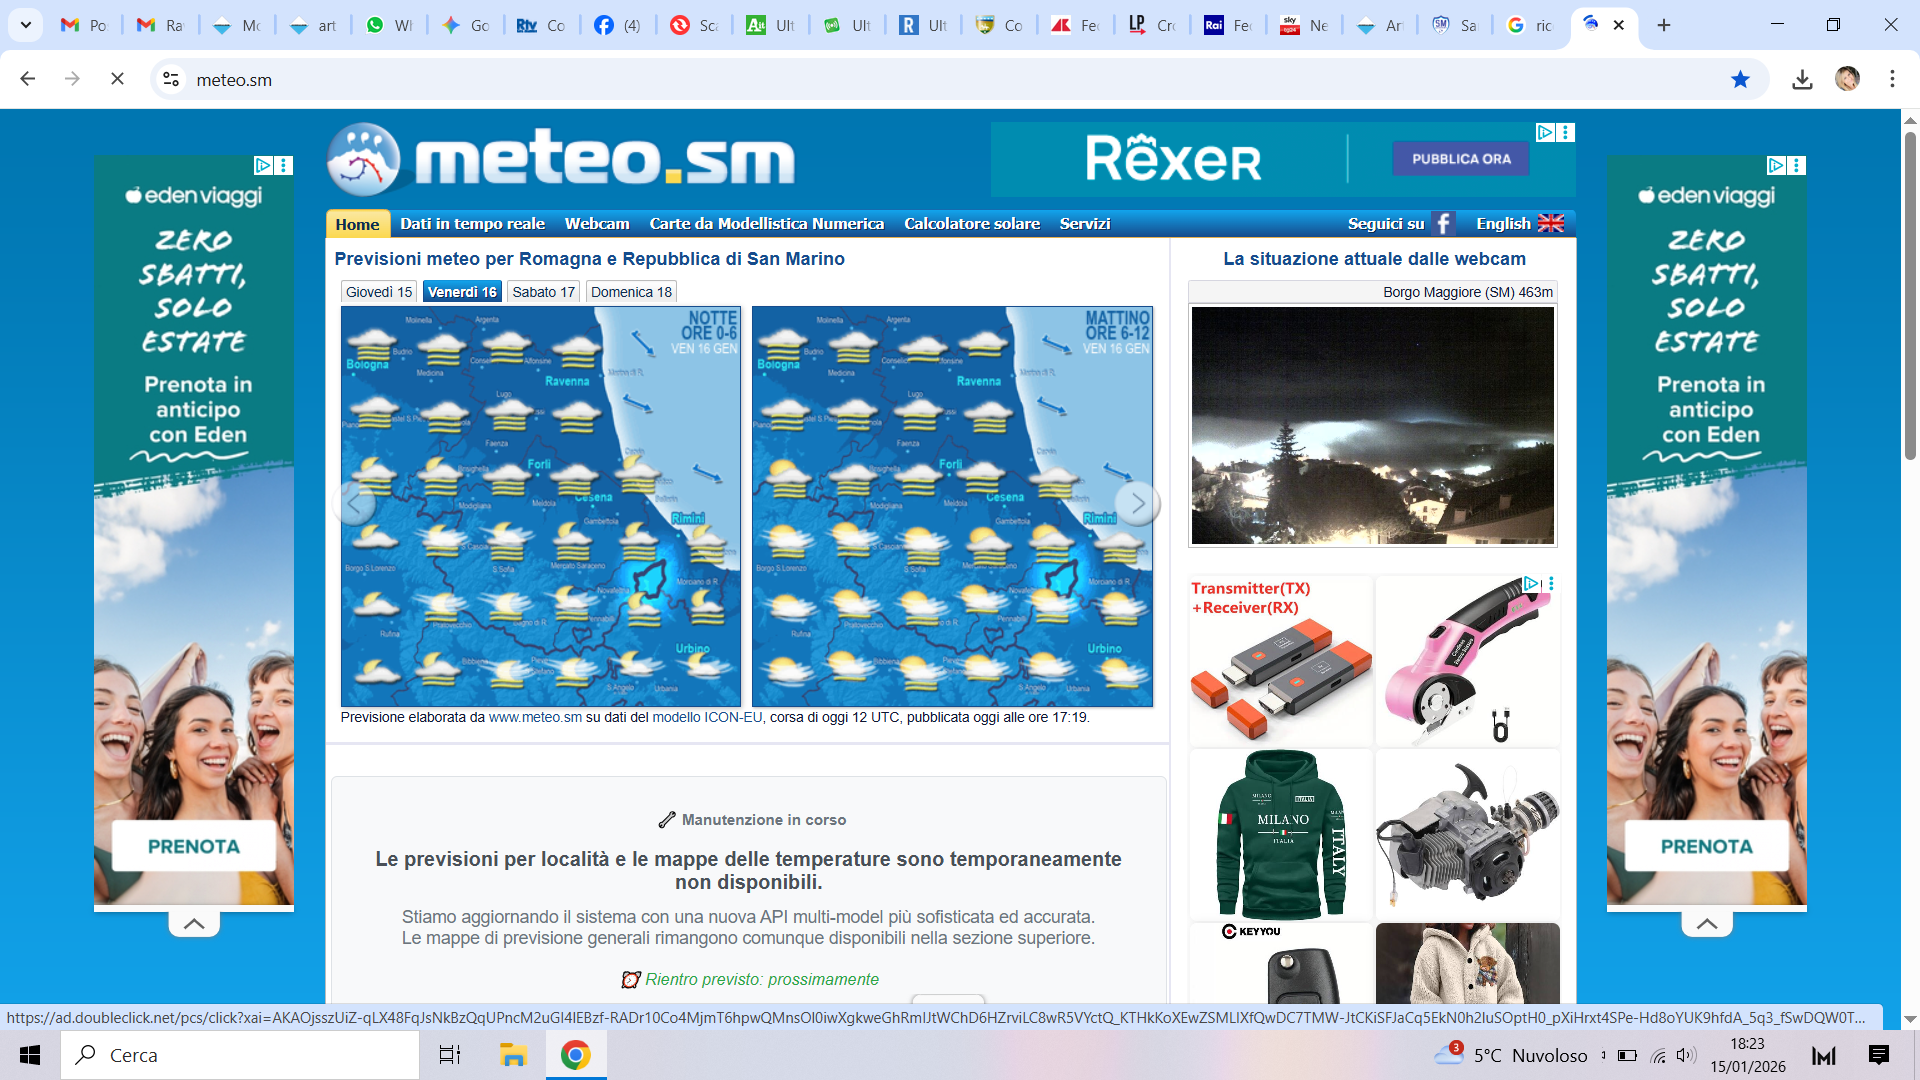
Task: Click the UK flag English icon
Action: [x=1550, y=223]
